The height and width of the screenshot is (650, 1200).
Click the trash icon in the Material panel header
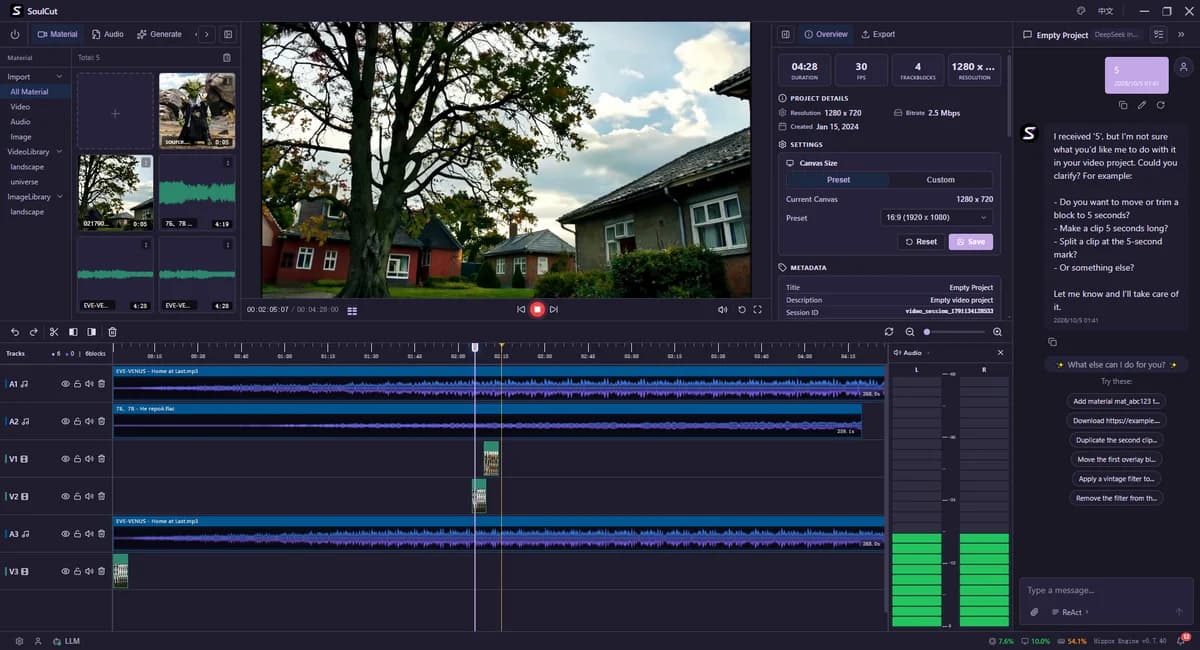[x=227, y=58]
